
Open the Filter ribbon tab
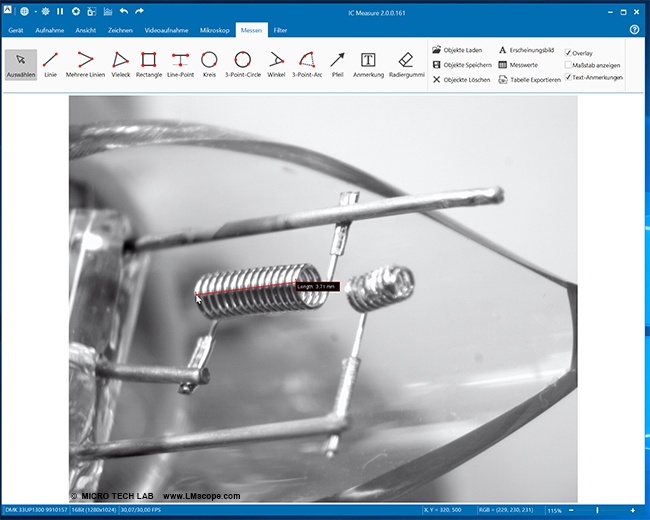(x=280, y=31)
